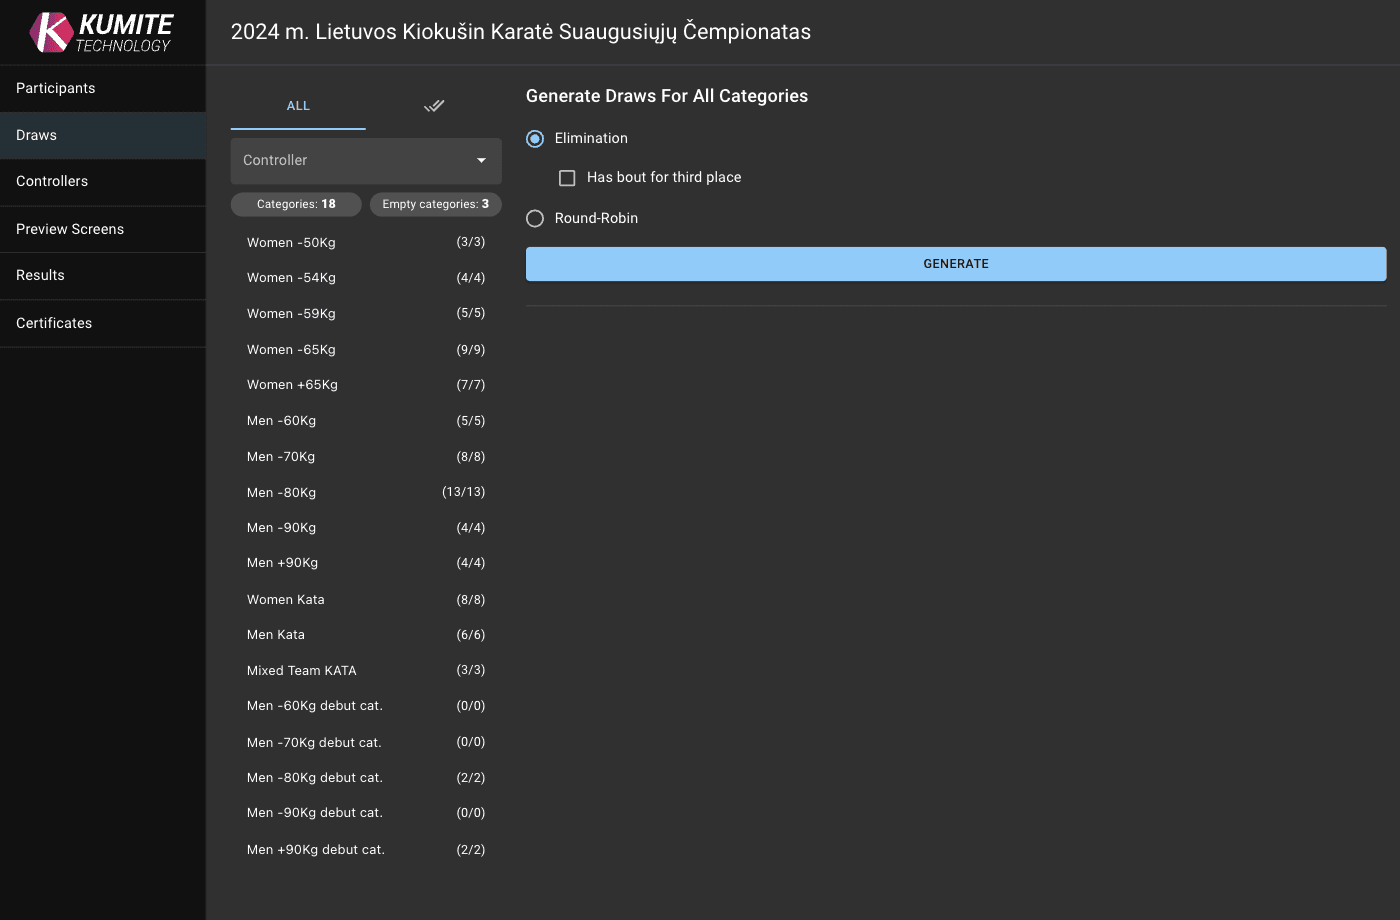Select Men +90Kg debut cat. entry
Viewport: 1400px width, 920px height.
(315, 850)
